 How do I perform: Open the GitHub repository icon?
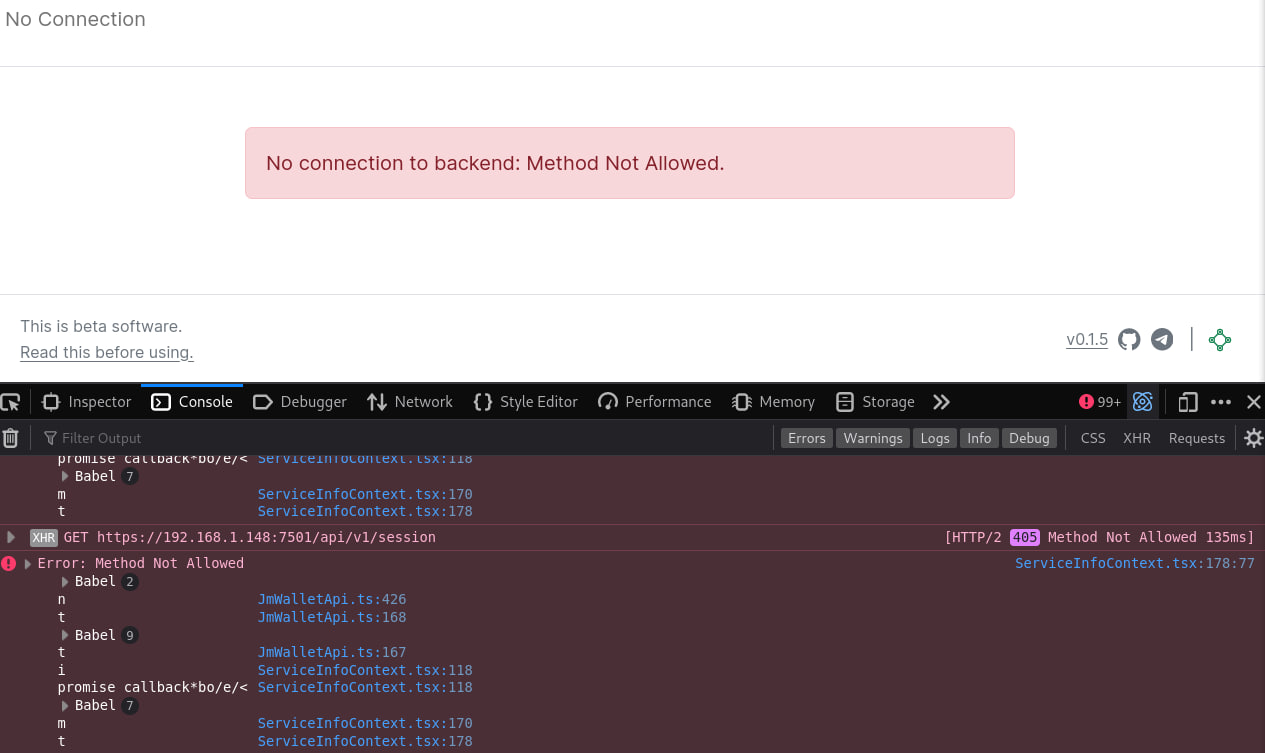point(1129,340)
